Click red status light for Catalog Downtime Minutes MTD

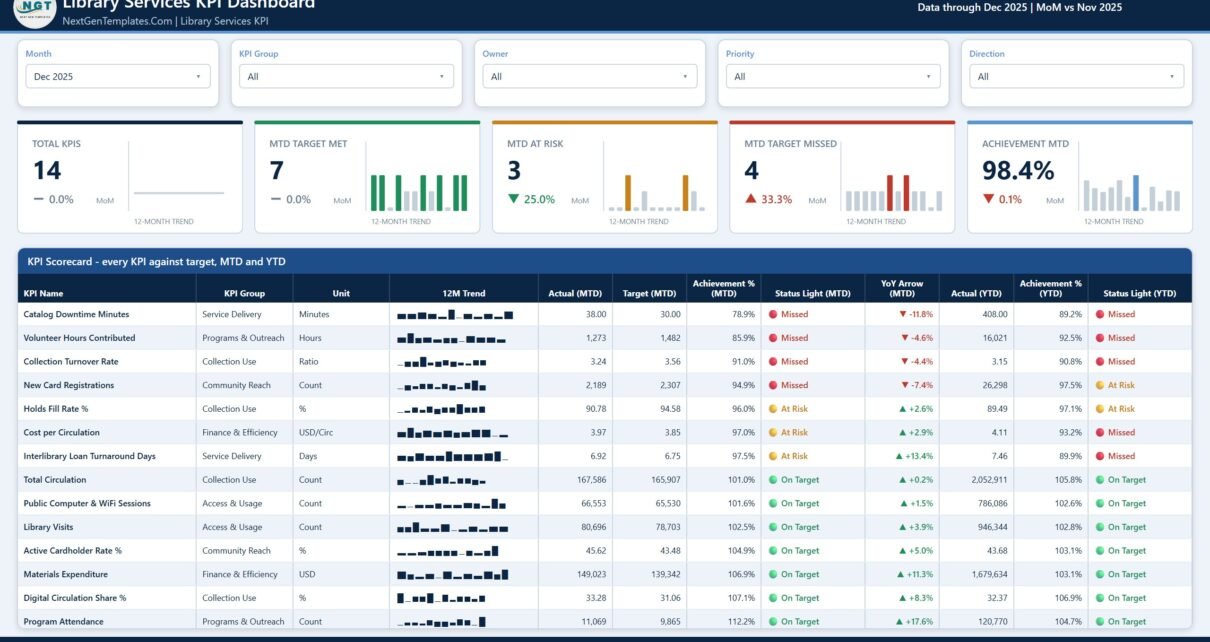(773, 314)
